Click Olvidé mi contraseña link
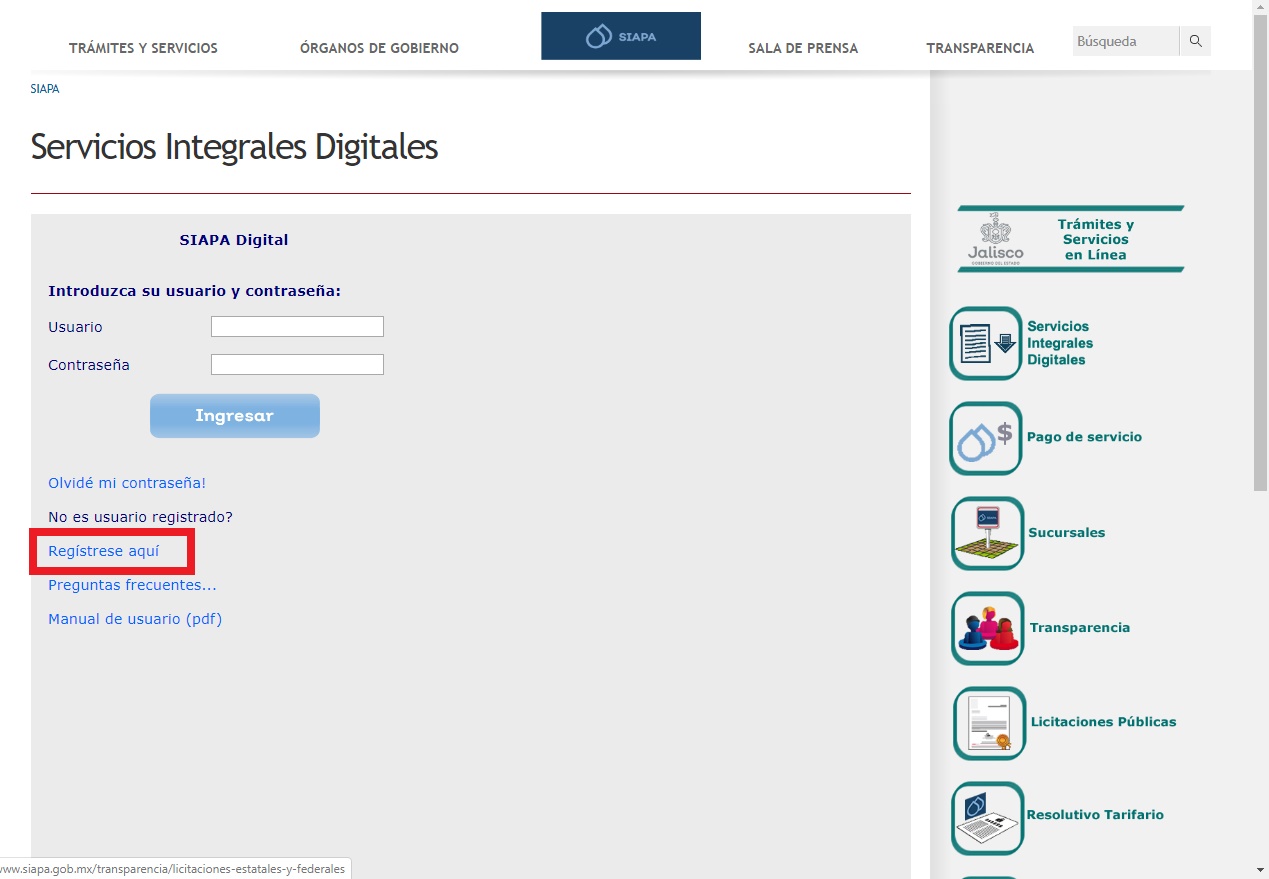The height and width of the screenshot is (879, 1269). (x=127, y=483)
